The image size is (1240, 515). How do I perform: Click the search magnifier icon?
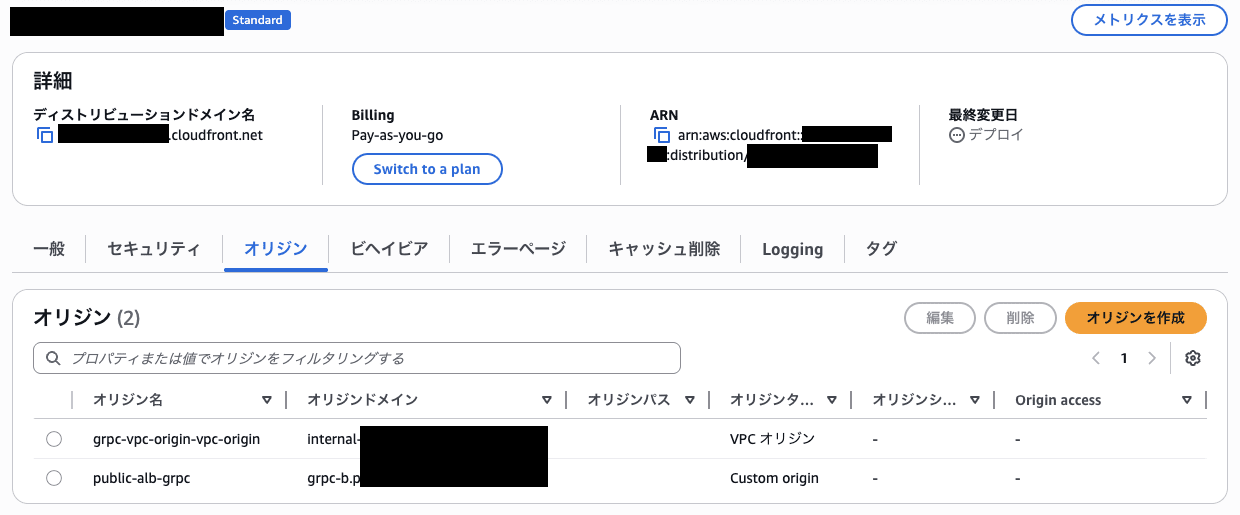click(52, 358)
